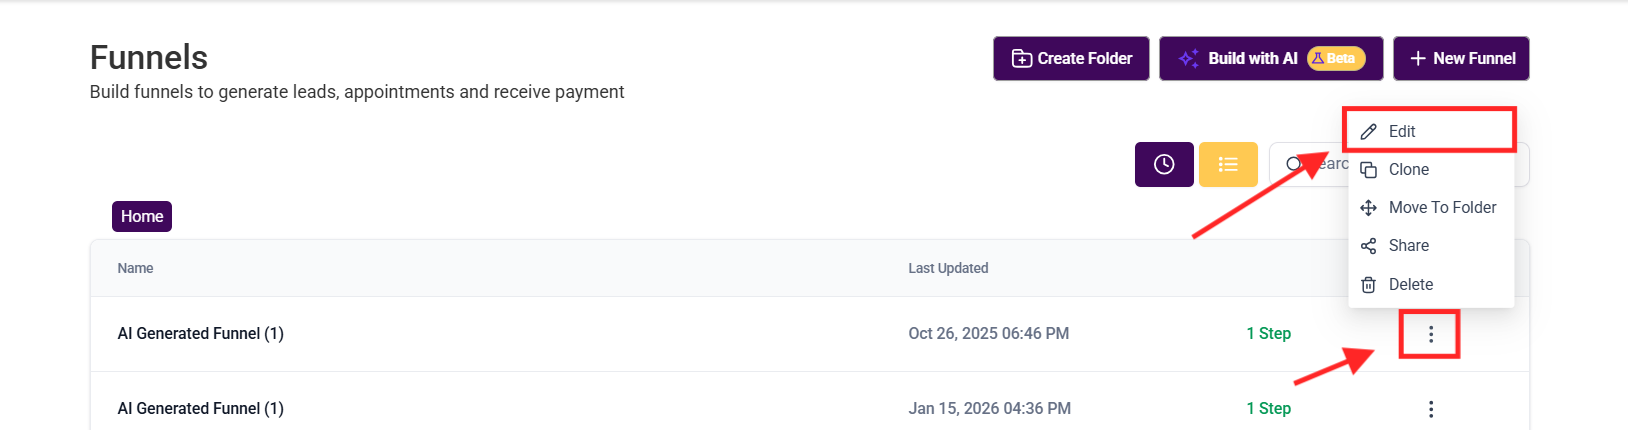
Task: Select Share from the context menu
Action: coord(1408,246)
